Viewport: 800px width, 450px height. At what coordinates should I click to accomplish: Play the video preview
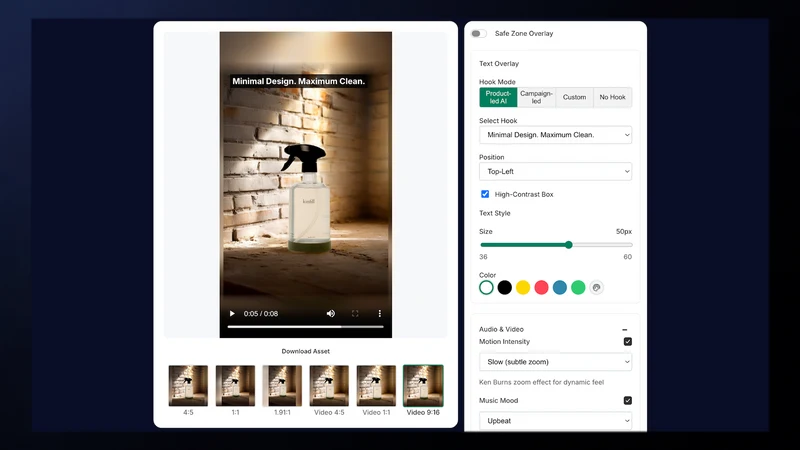[232, 313]
